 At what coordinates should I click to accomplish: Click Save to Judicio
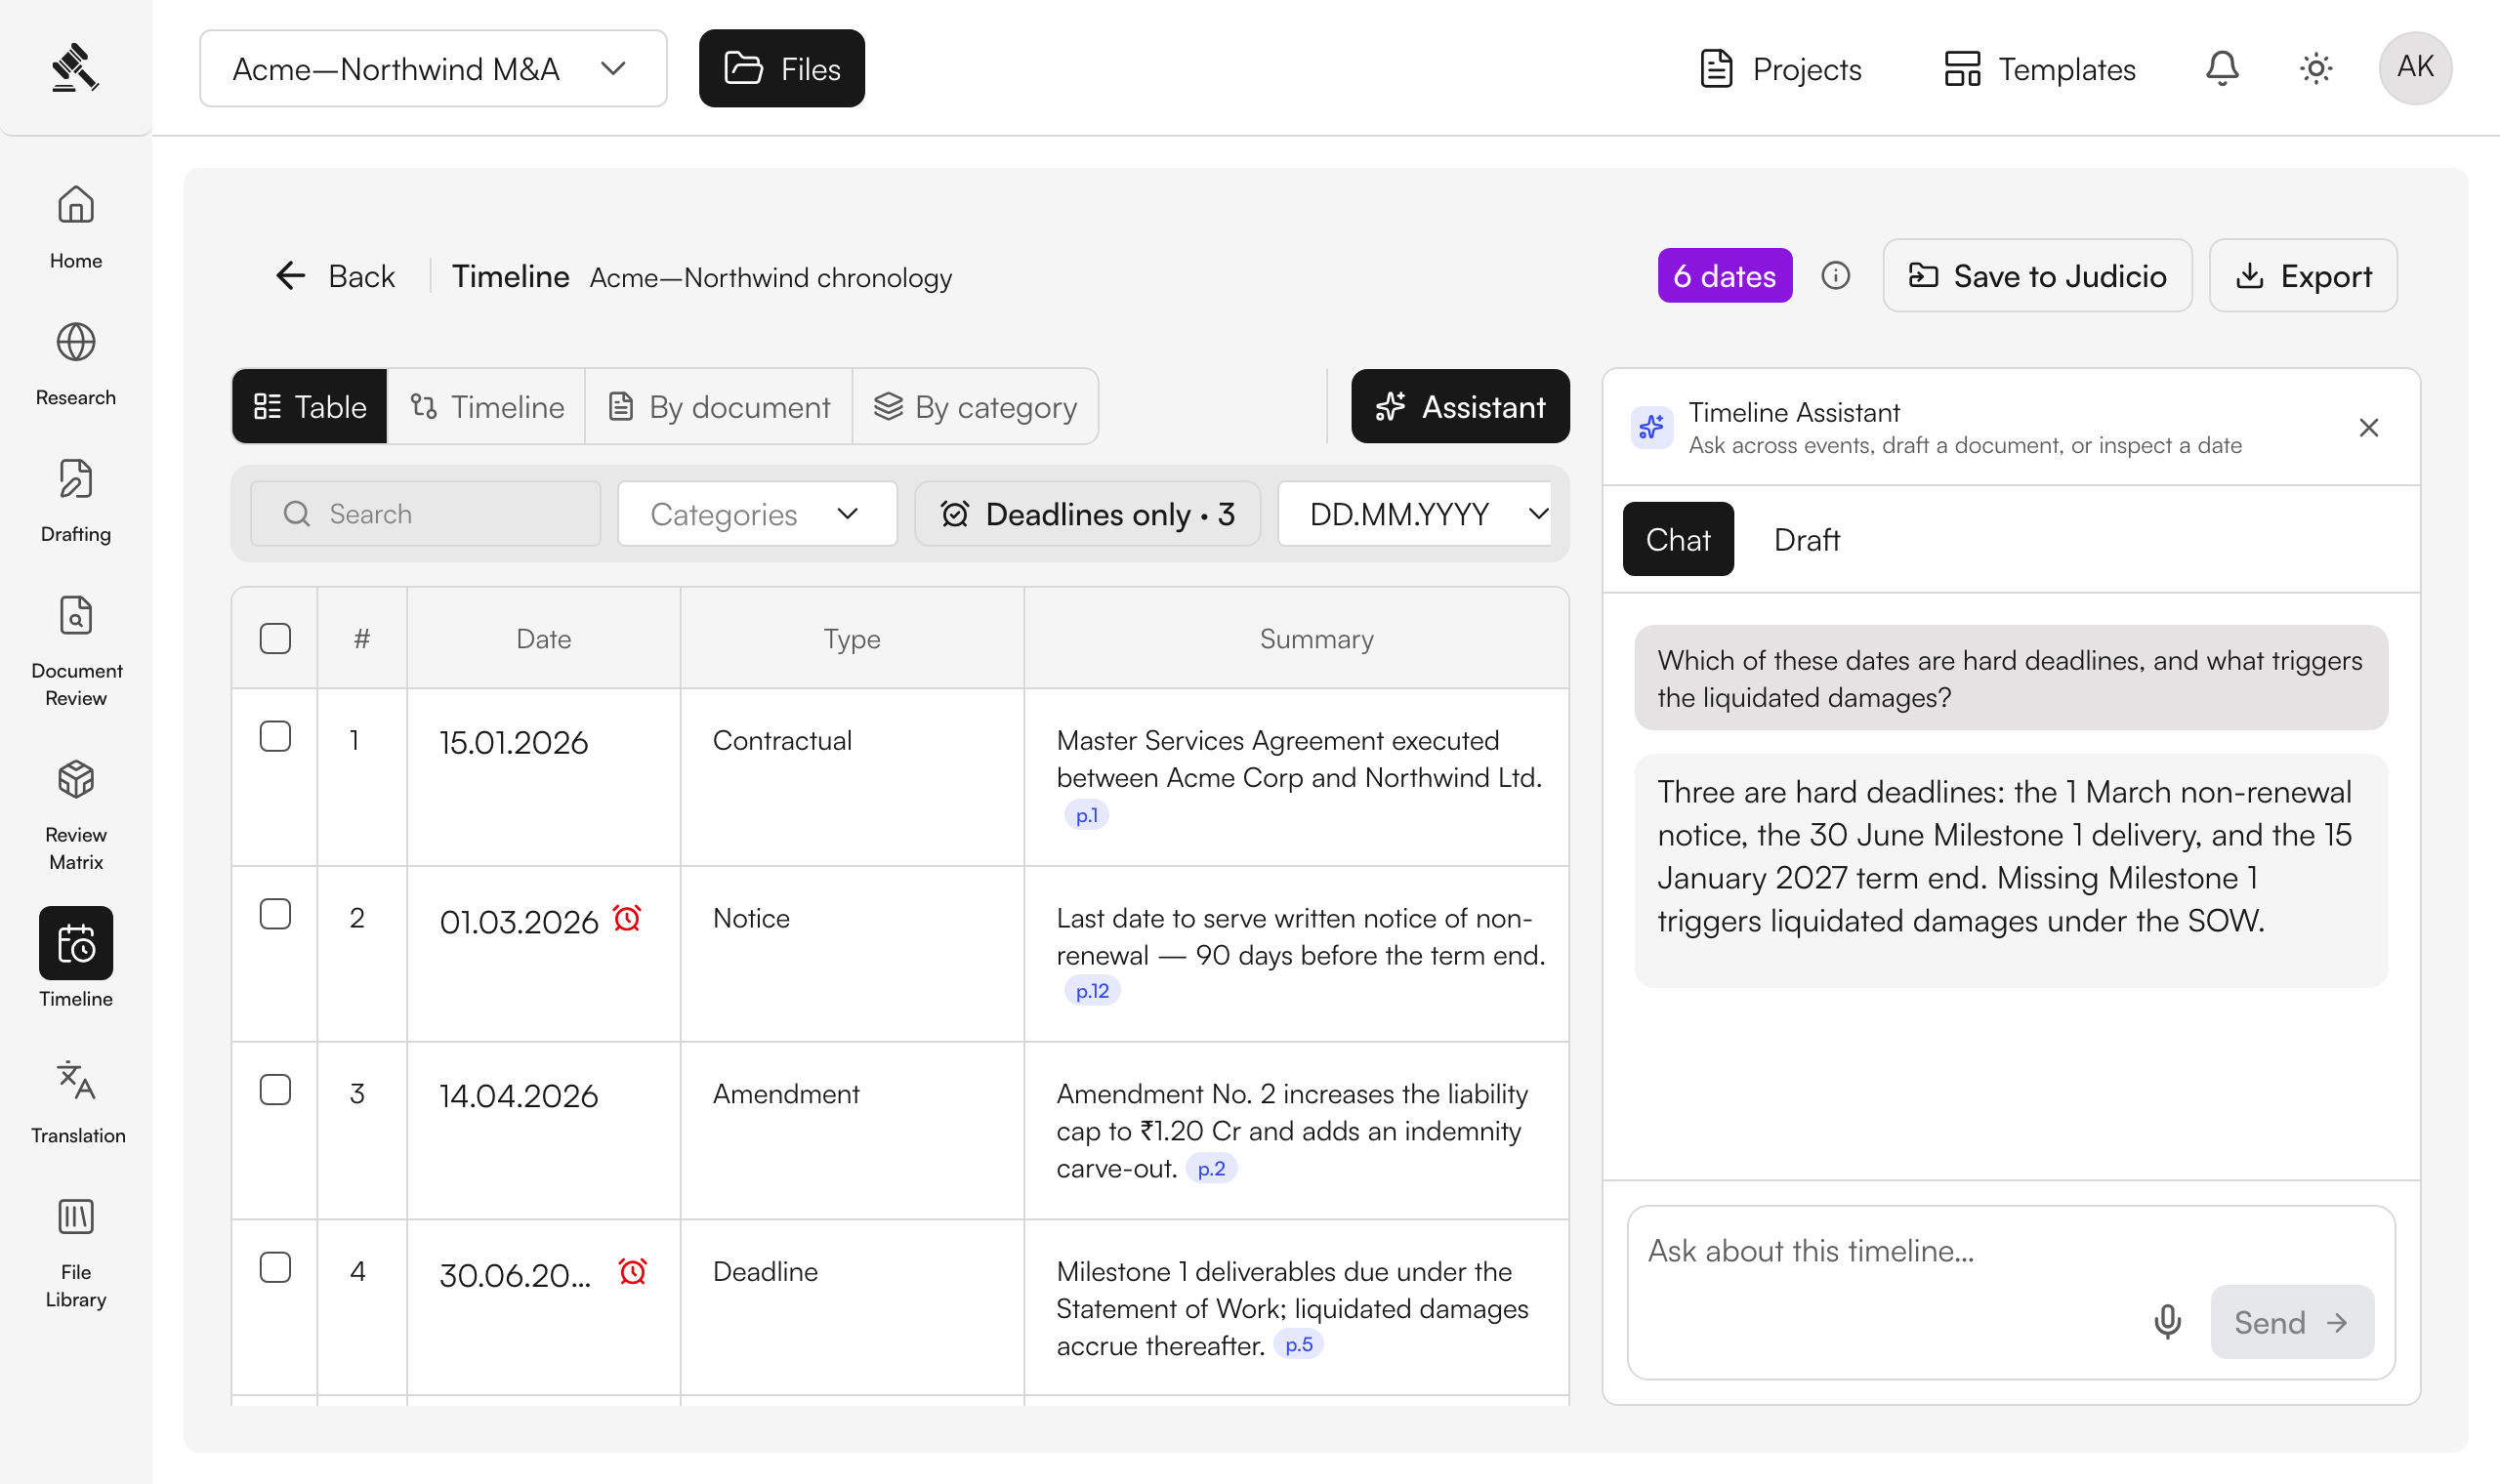2037,275
